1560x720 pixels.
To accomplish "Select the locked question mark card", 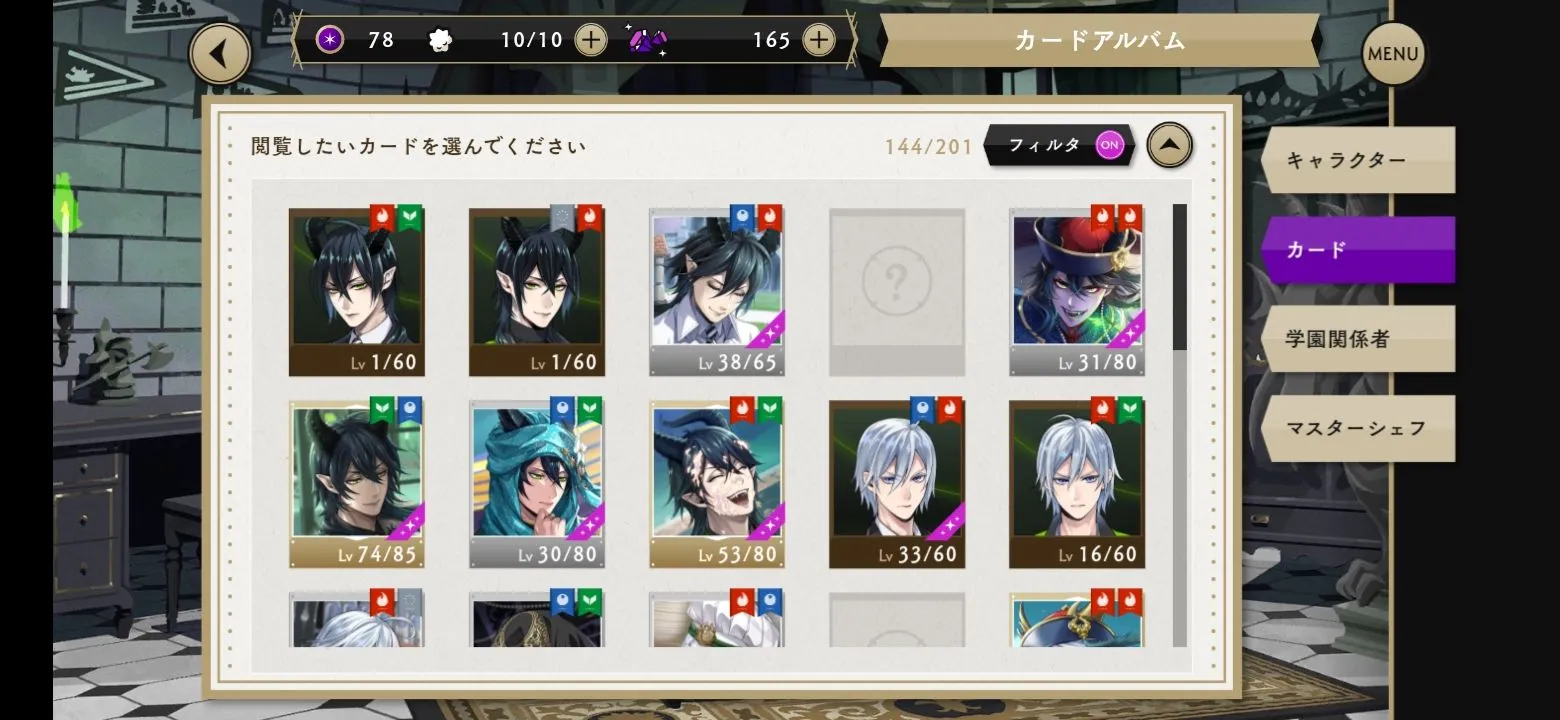I will (x=897, y=292).
